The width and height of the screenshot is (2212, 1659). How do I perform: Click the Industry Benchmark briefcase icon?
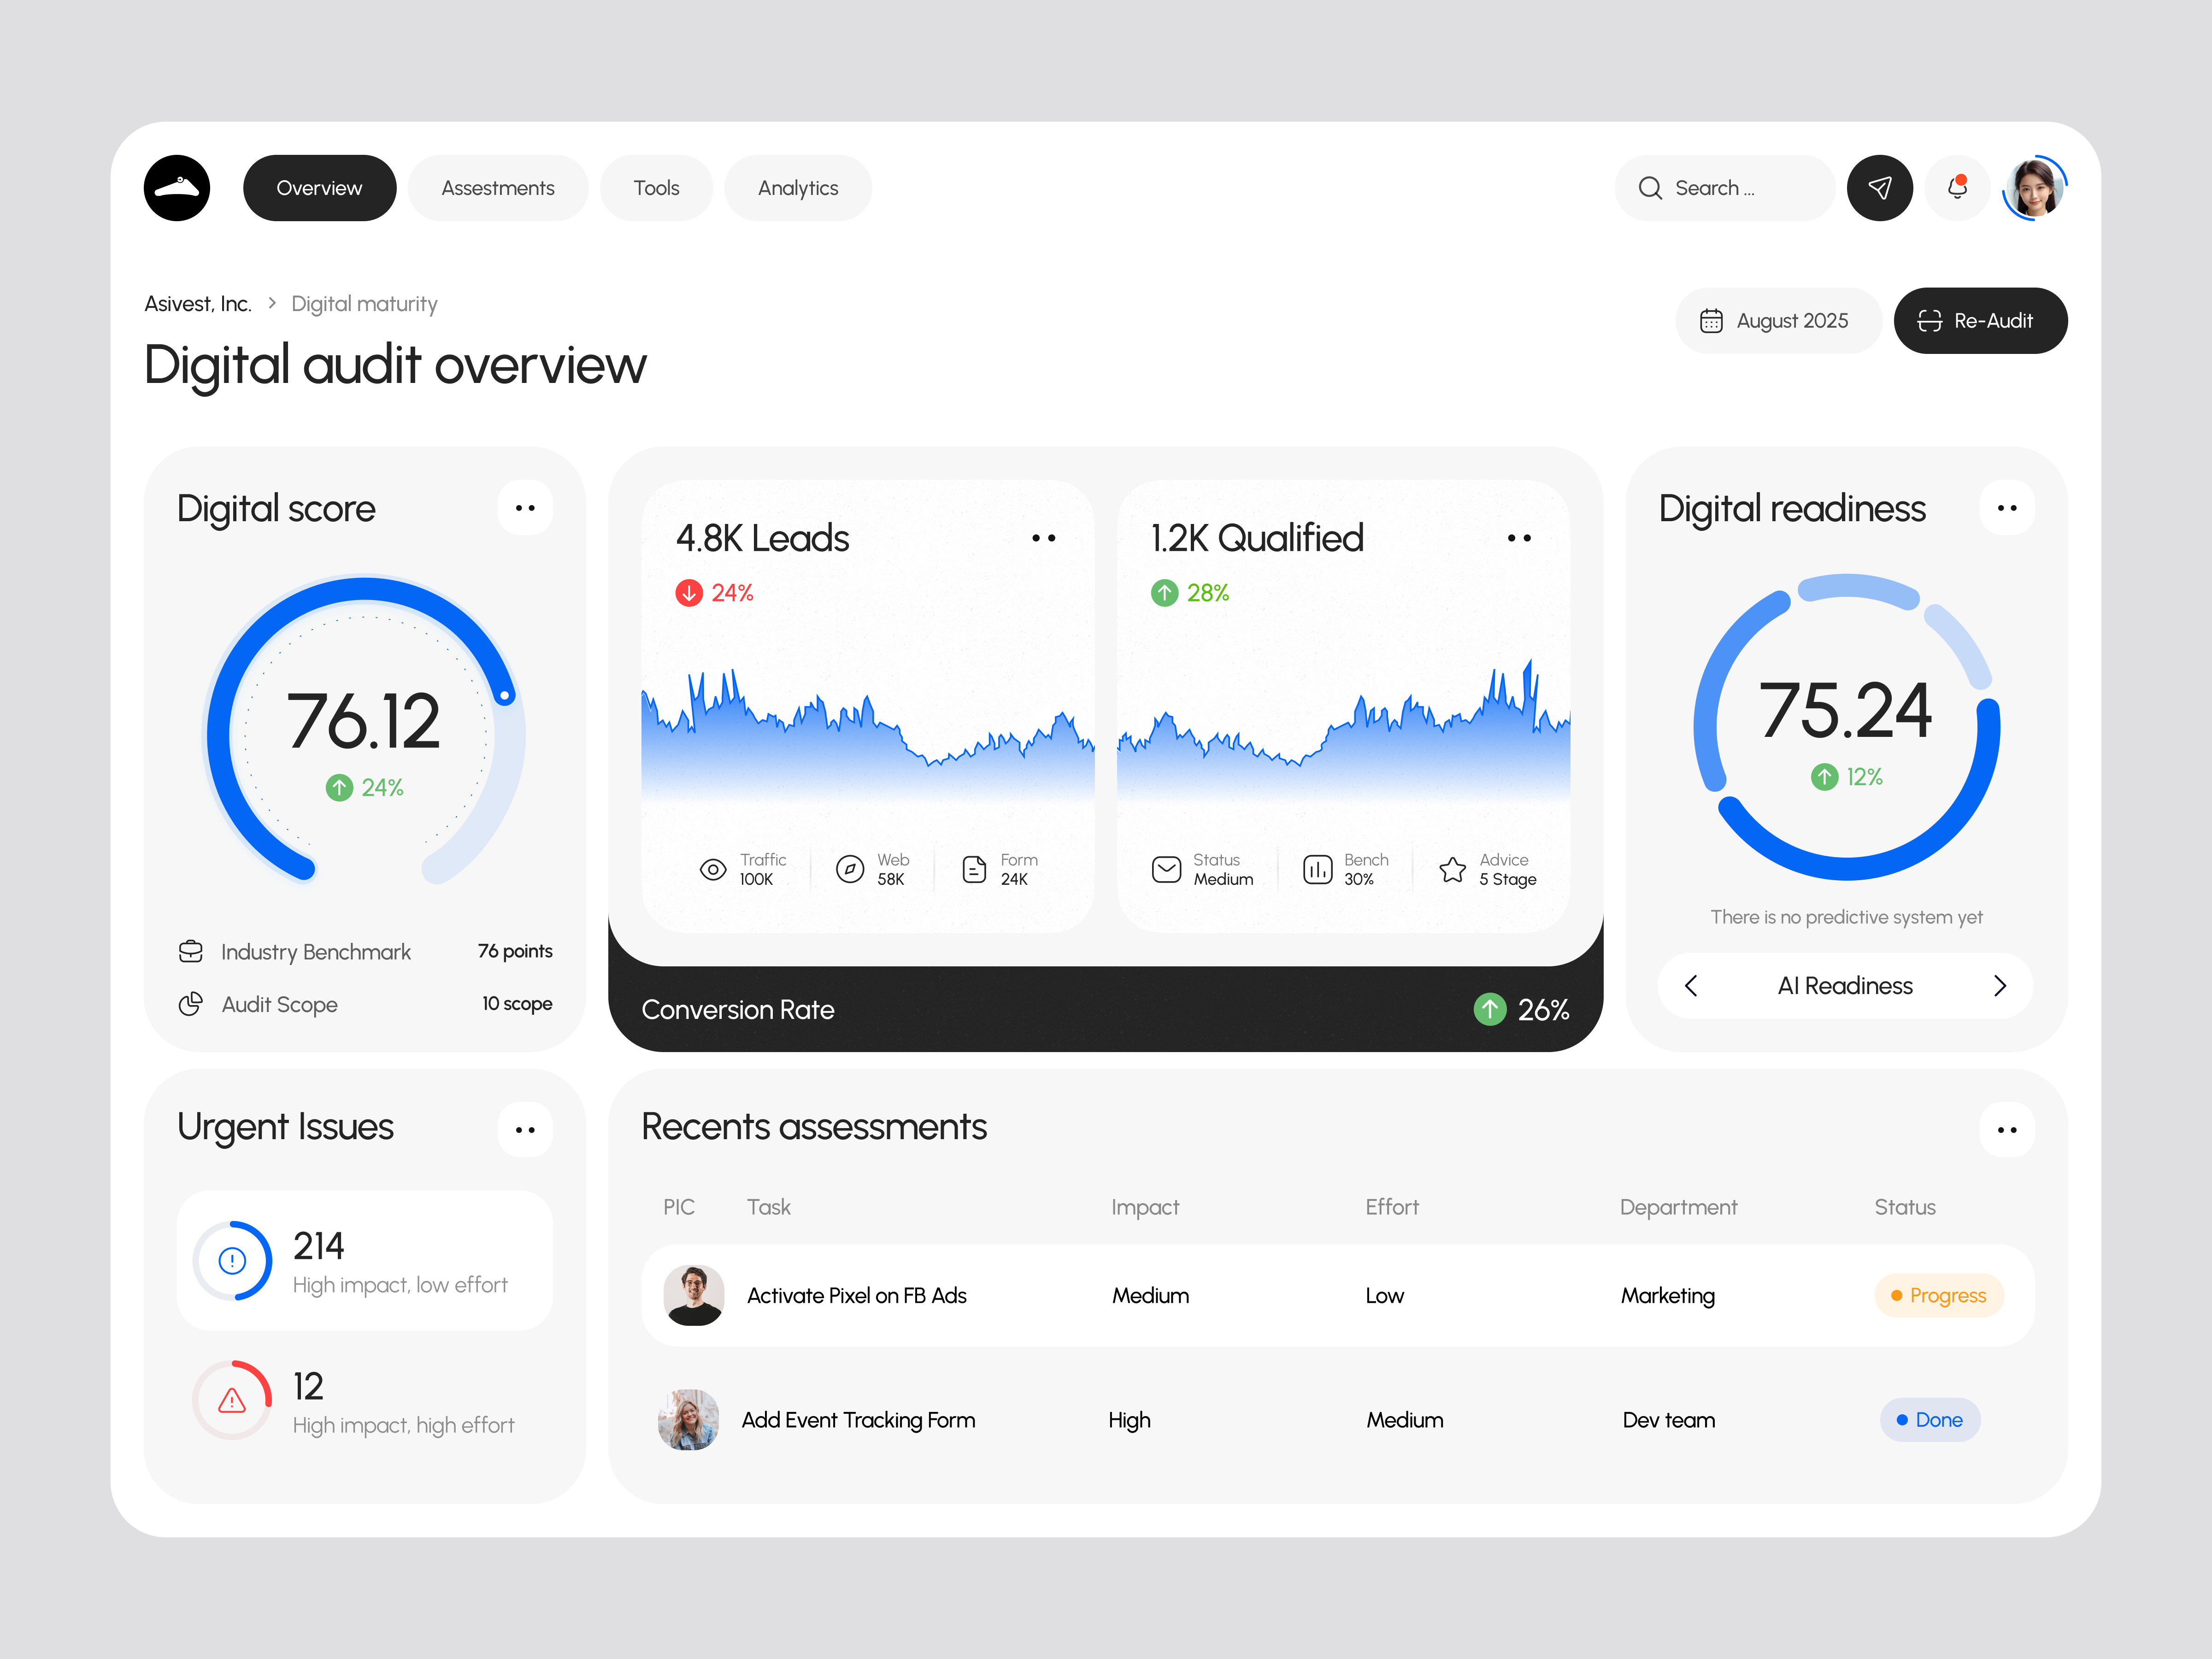tap(191, 951)
